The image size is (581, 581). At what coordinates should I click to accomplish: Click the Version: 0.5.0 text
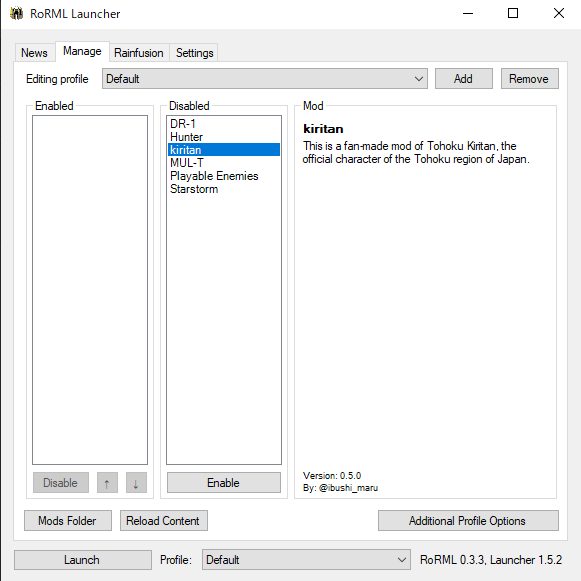[x=332, y=475]
